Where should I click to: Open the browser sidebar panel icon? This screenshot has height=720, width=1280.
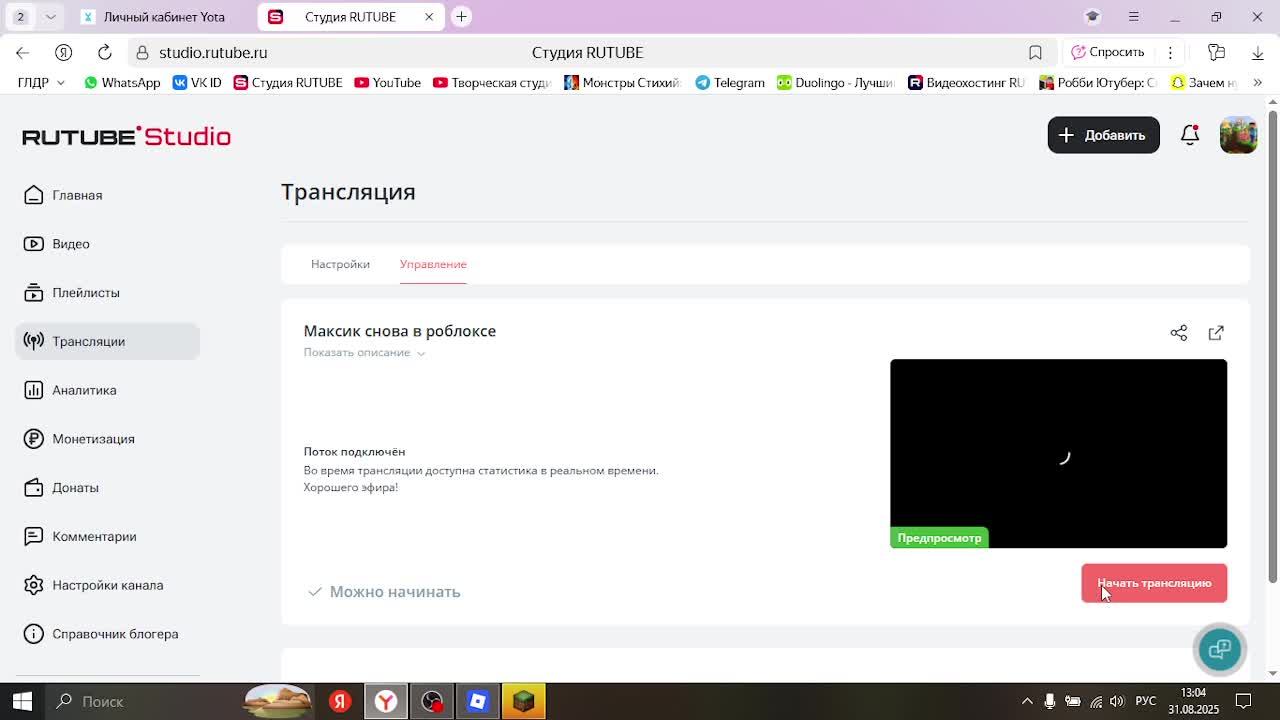pyautogui.click(x=1216, y=52)
